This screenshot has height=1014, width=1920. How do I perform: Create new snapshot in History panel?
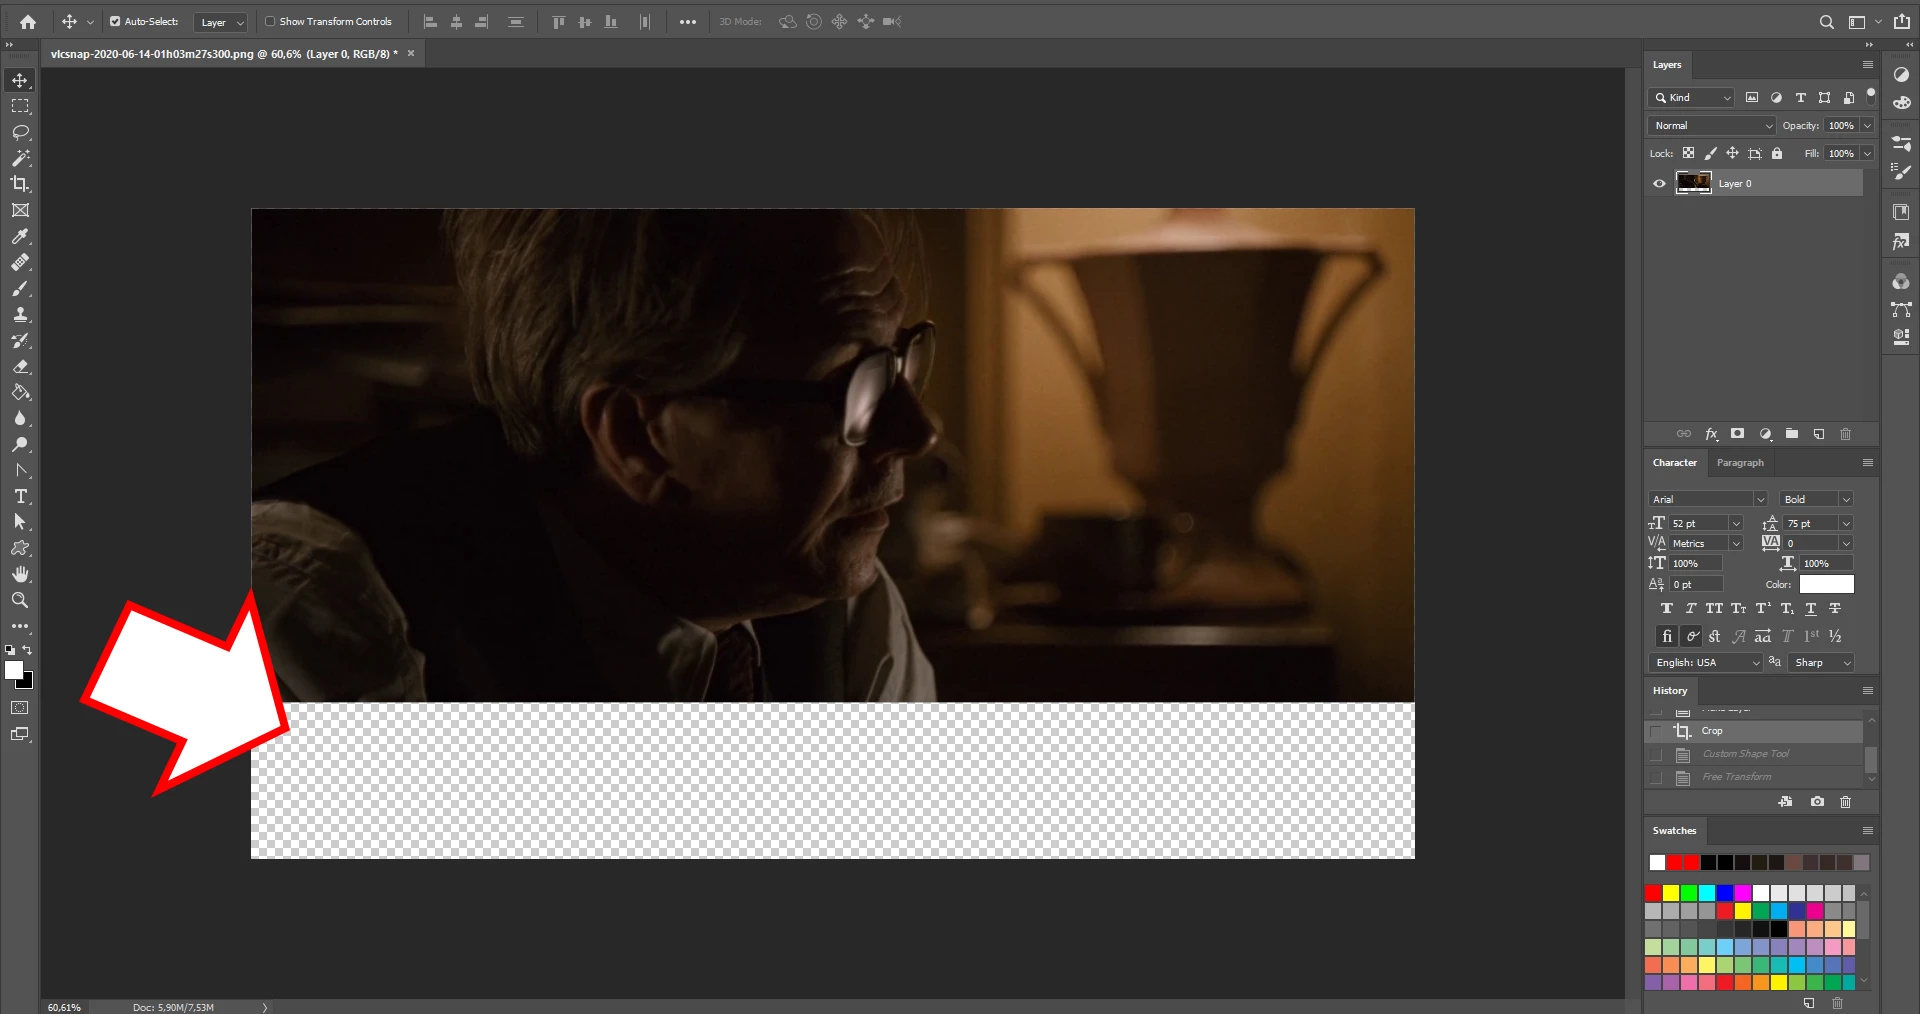(x=1817, y=802)
